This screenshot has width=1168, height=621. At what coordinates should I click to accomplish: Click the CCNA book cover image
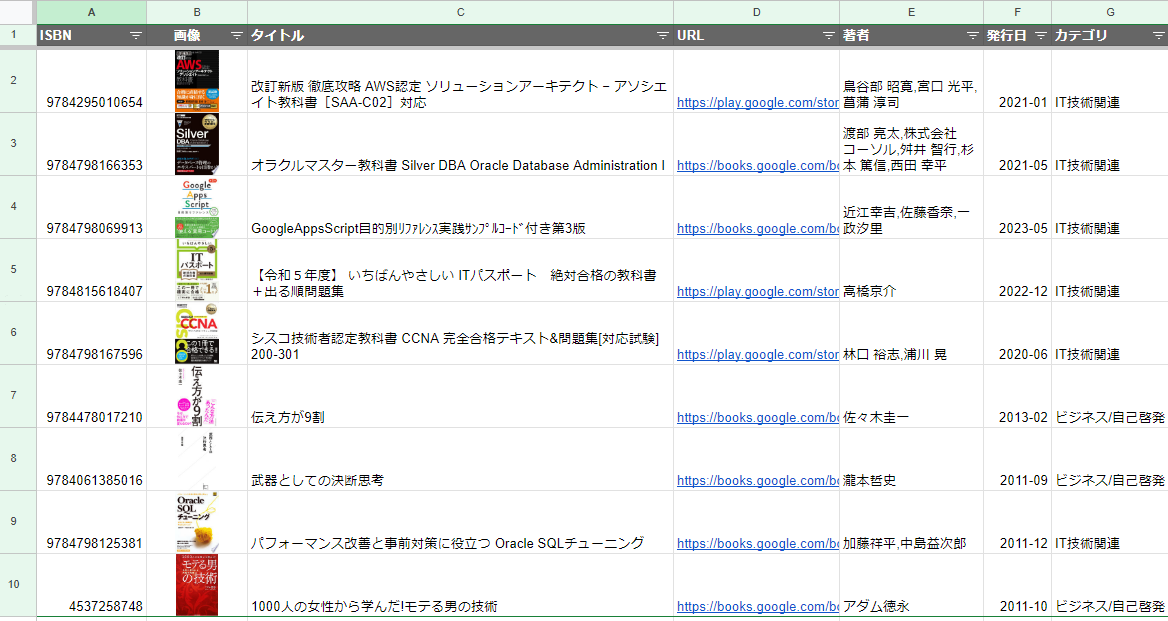point(197,333)
